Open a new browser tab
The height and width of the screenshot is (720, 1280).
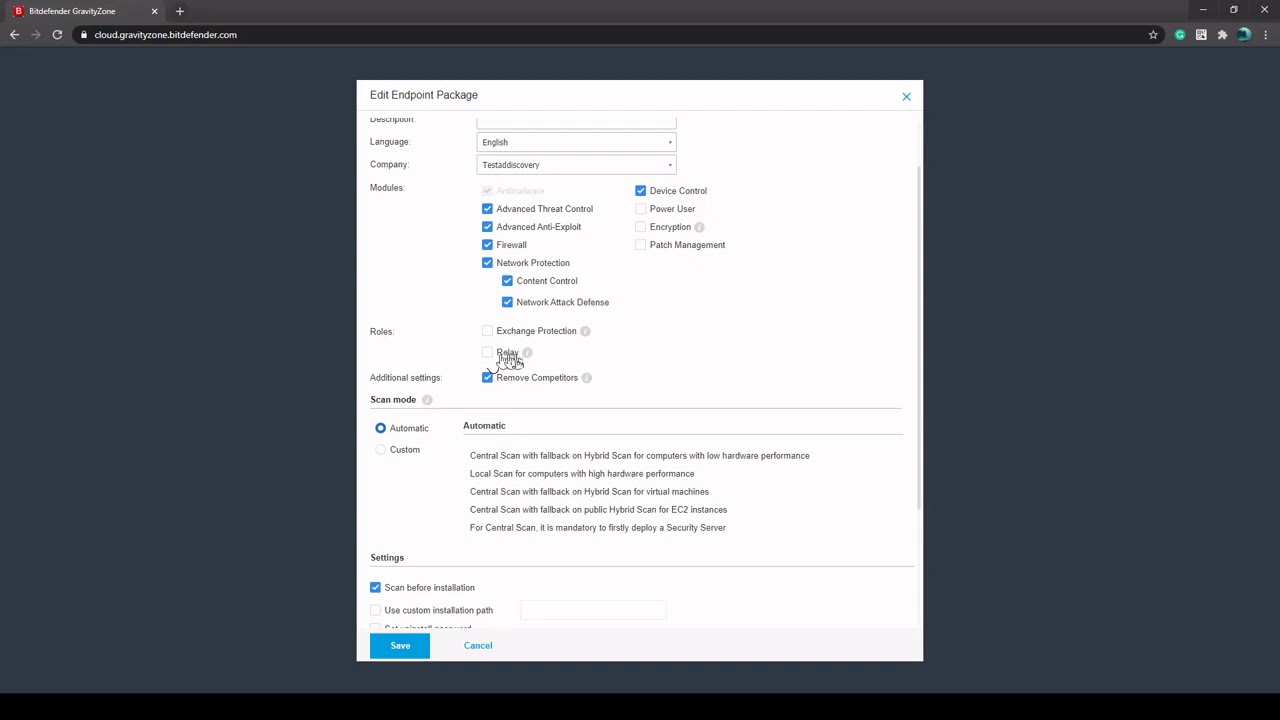point(180,11)
